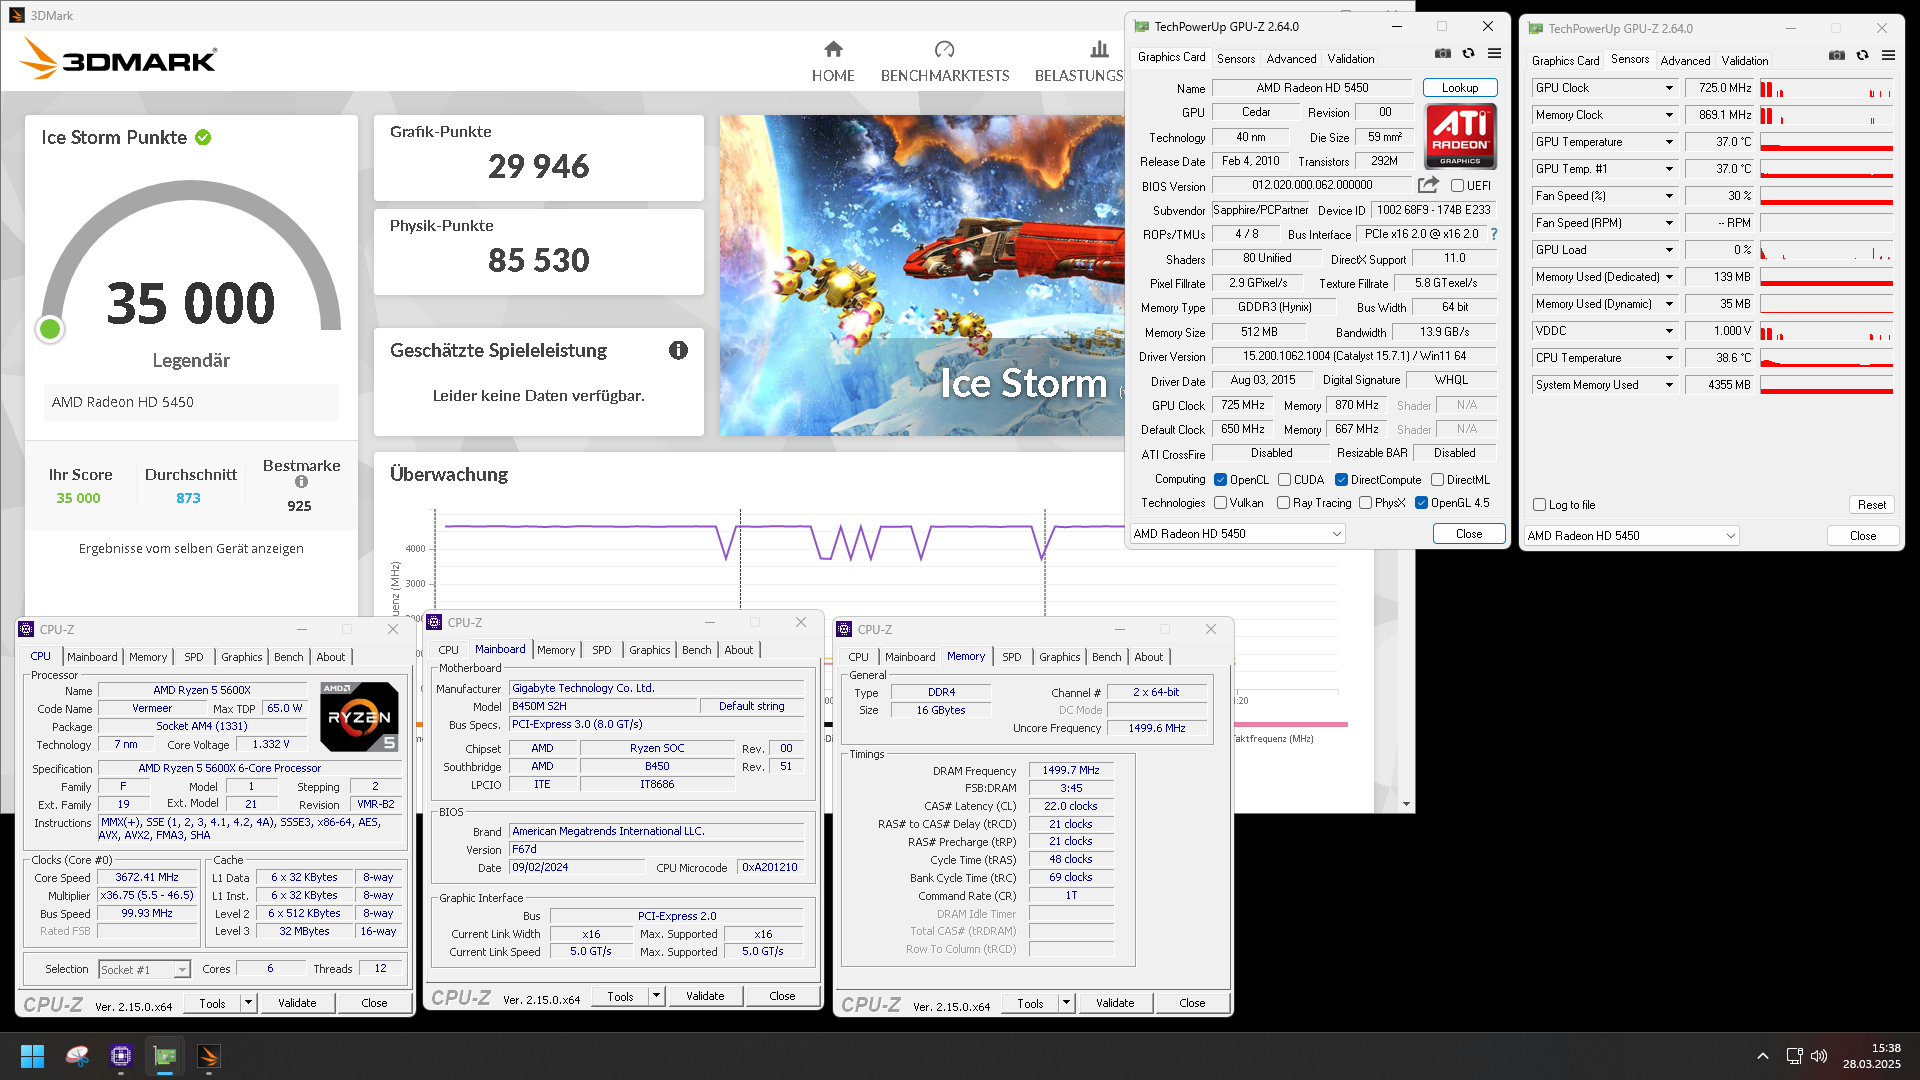The image size is (1920, 1080).
Task: Take screenshot in GPU-Z Graphics Card window
Action: [x=1443, y=54]
